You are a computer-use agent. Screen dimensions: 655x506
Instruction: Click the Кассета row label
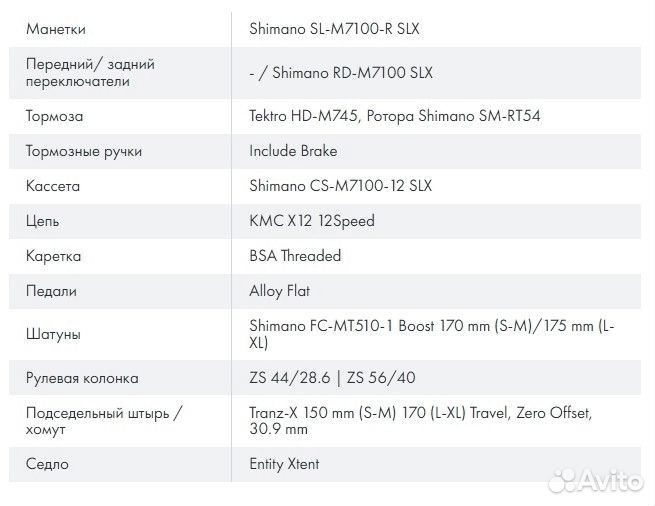click(x=53, y=186)
